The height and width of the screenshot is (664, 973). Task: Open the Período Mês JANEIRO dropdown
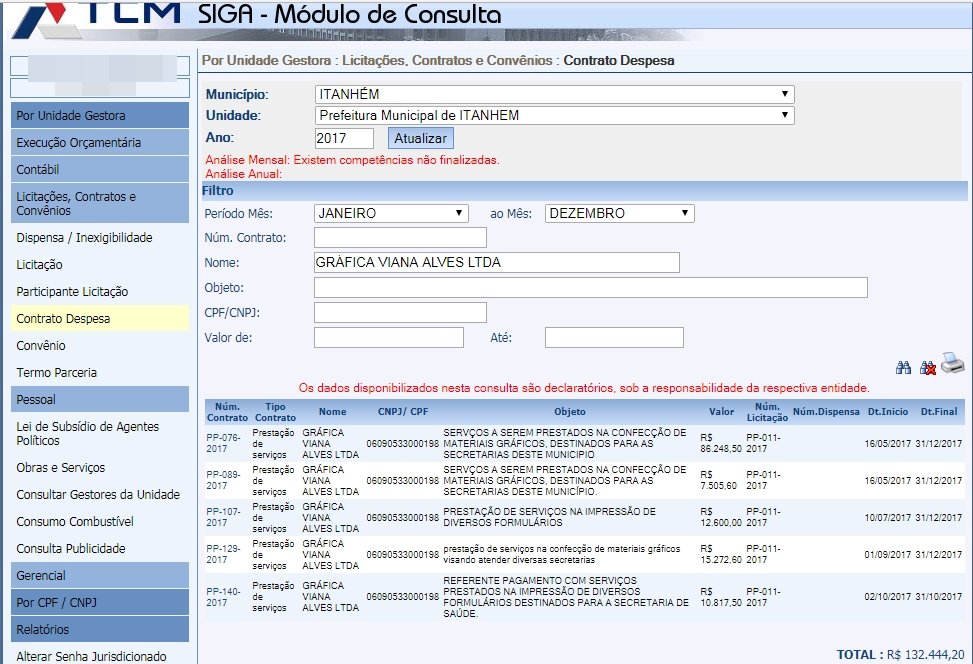pyautogui.click(x=391, y=213)
